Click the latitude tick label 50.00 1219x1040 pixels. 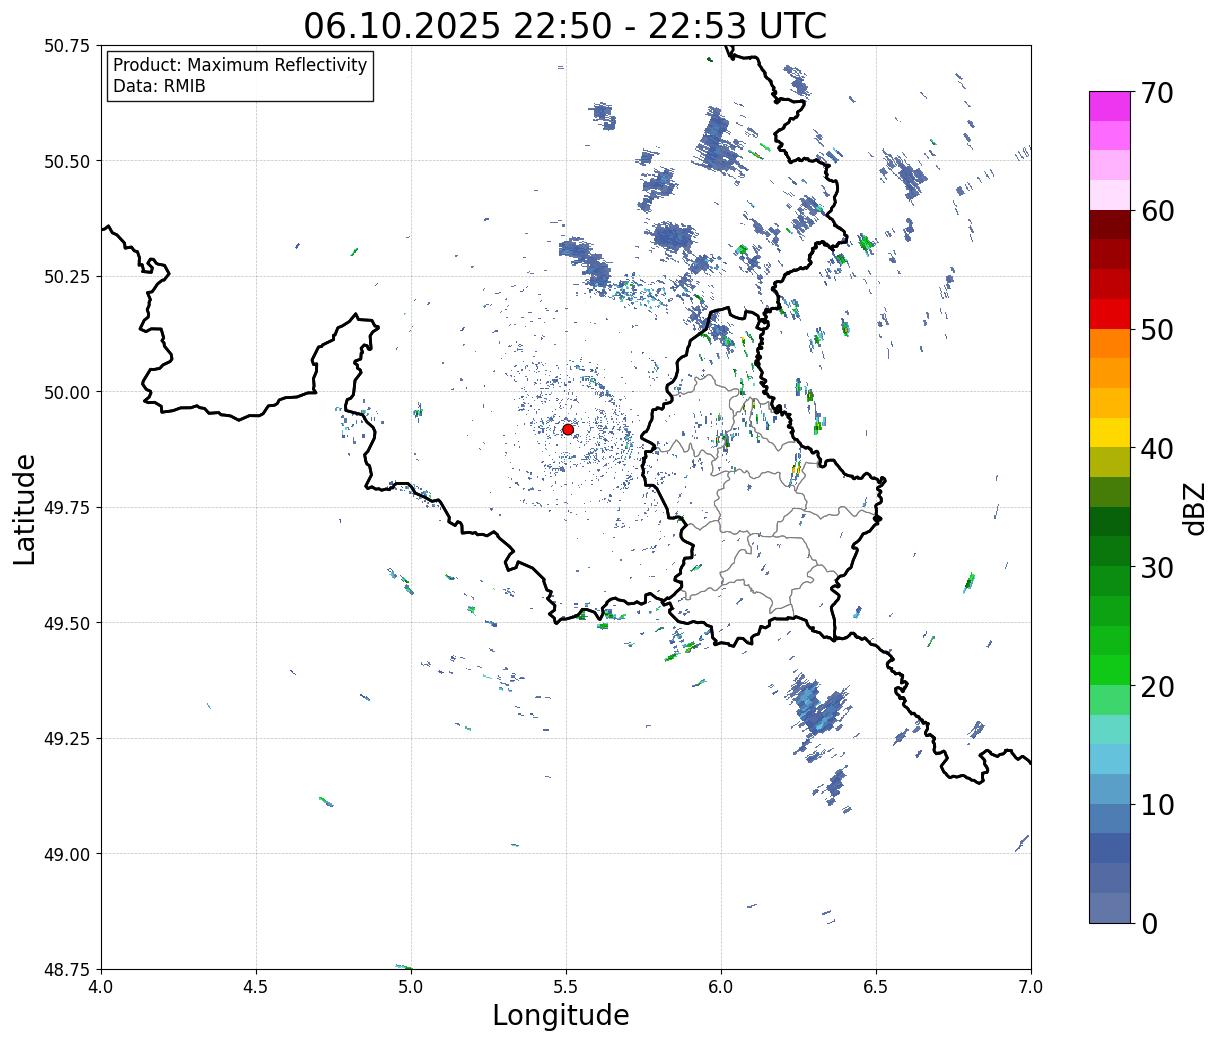(67, 392)
